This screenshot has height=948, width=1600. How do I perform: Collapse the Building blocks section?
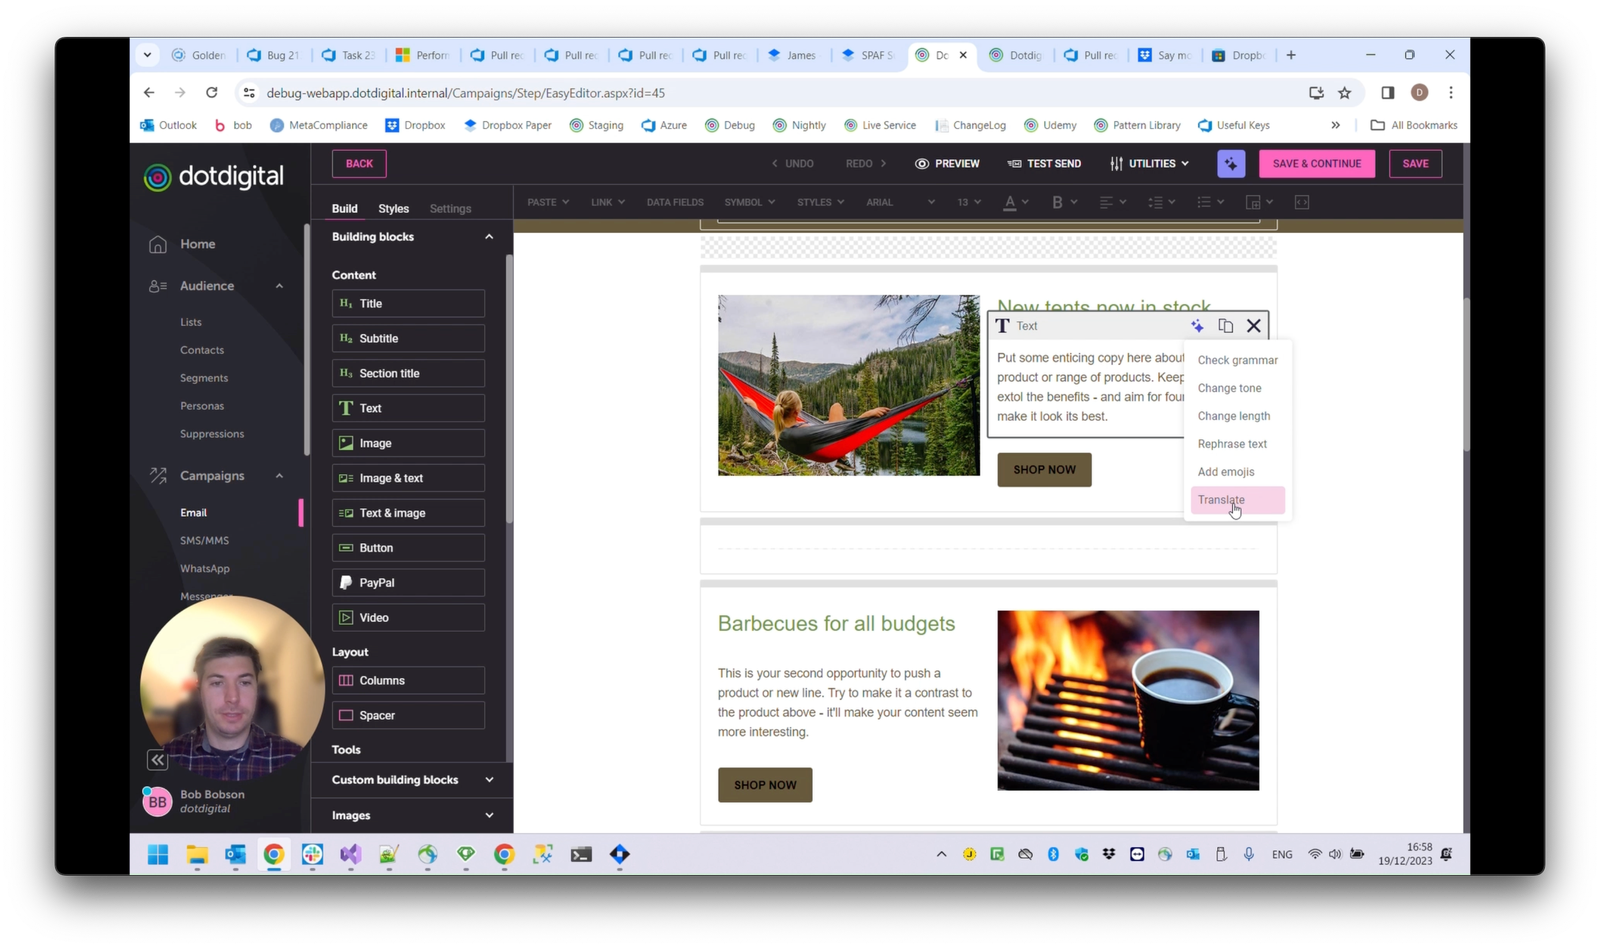click(x=488, y=237)
